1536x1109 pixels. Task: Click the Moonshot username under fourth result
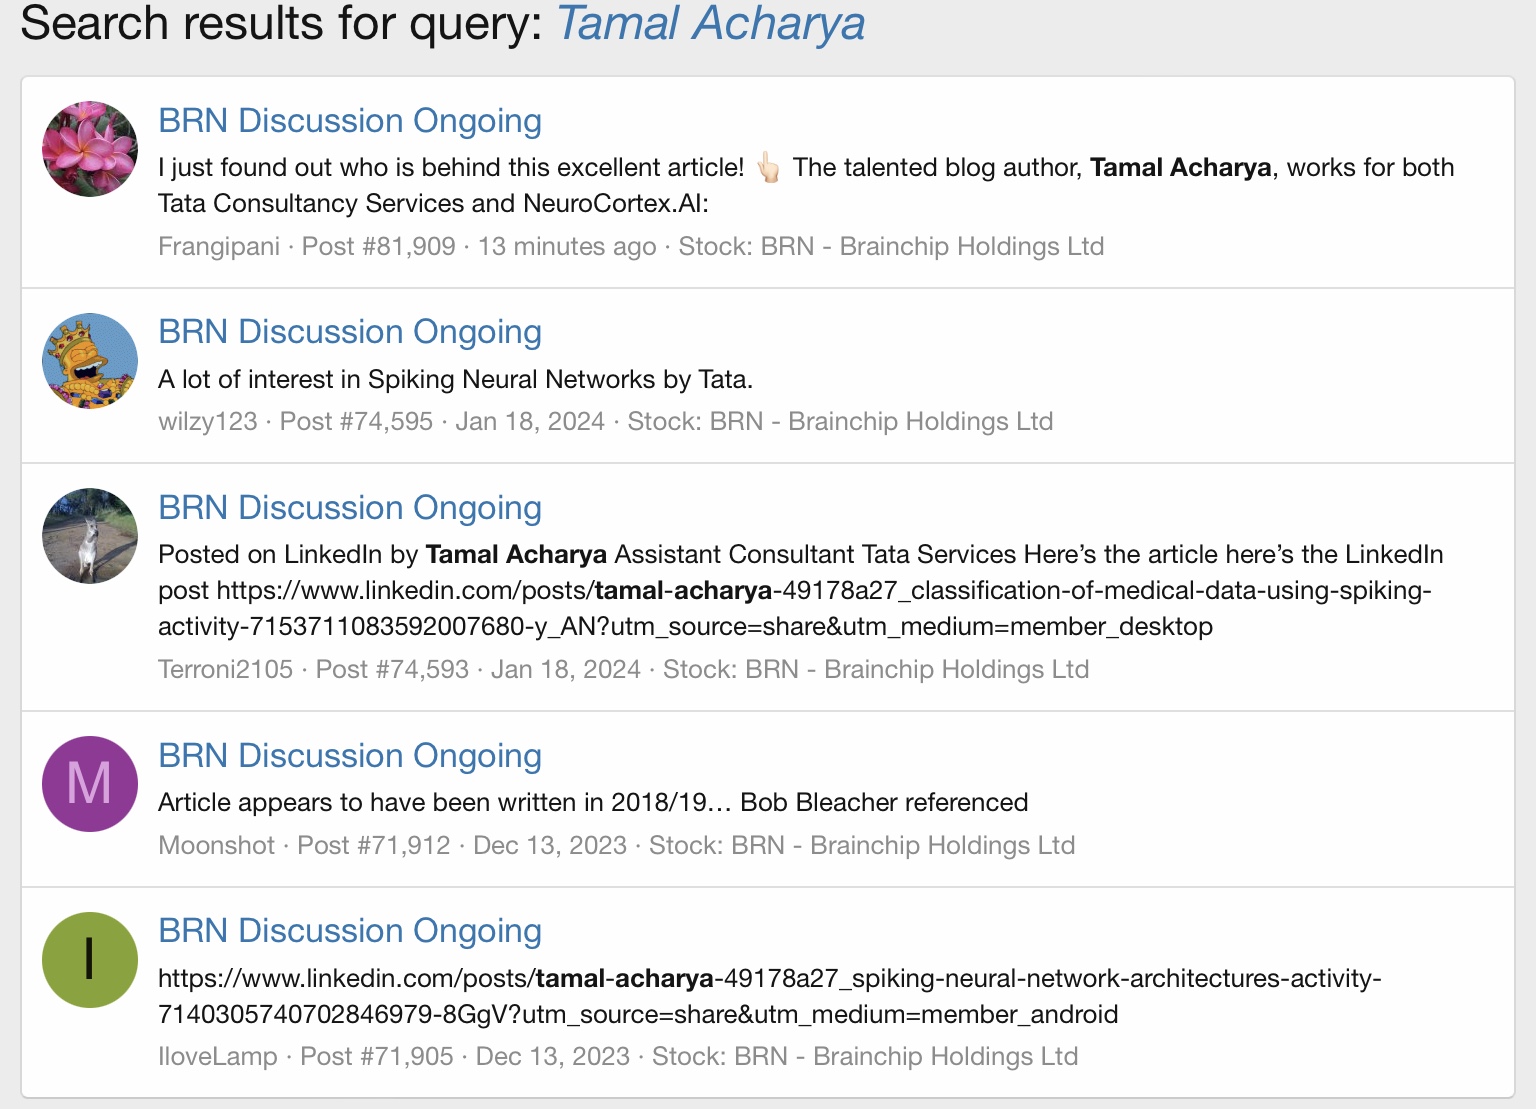217,846
